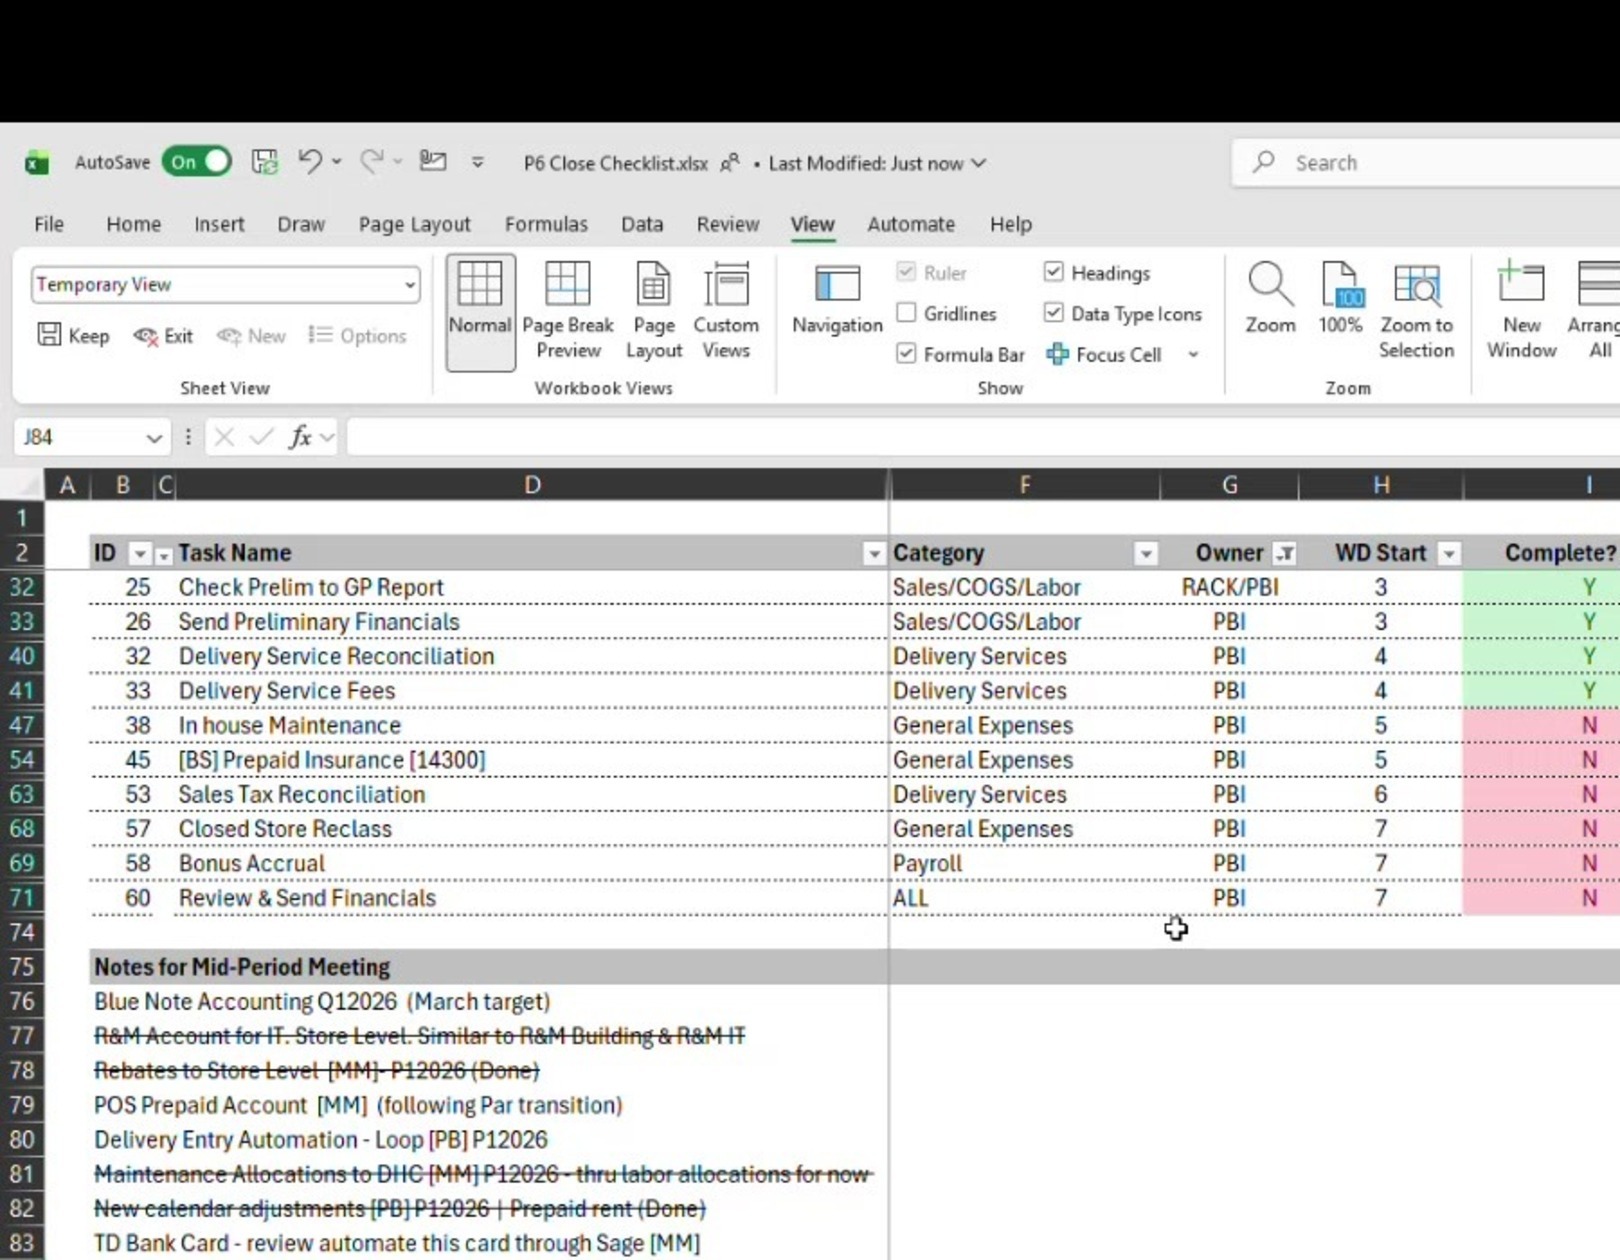Open Custom Views
The width and height of the screenshot is (1620, 1260).
[x=726, y=311]
